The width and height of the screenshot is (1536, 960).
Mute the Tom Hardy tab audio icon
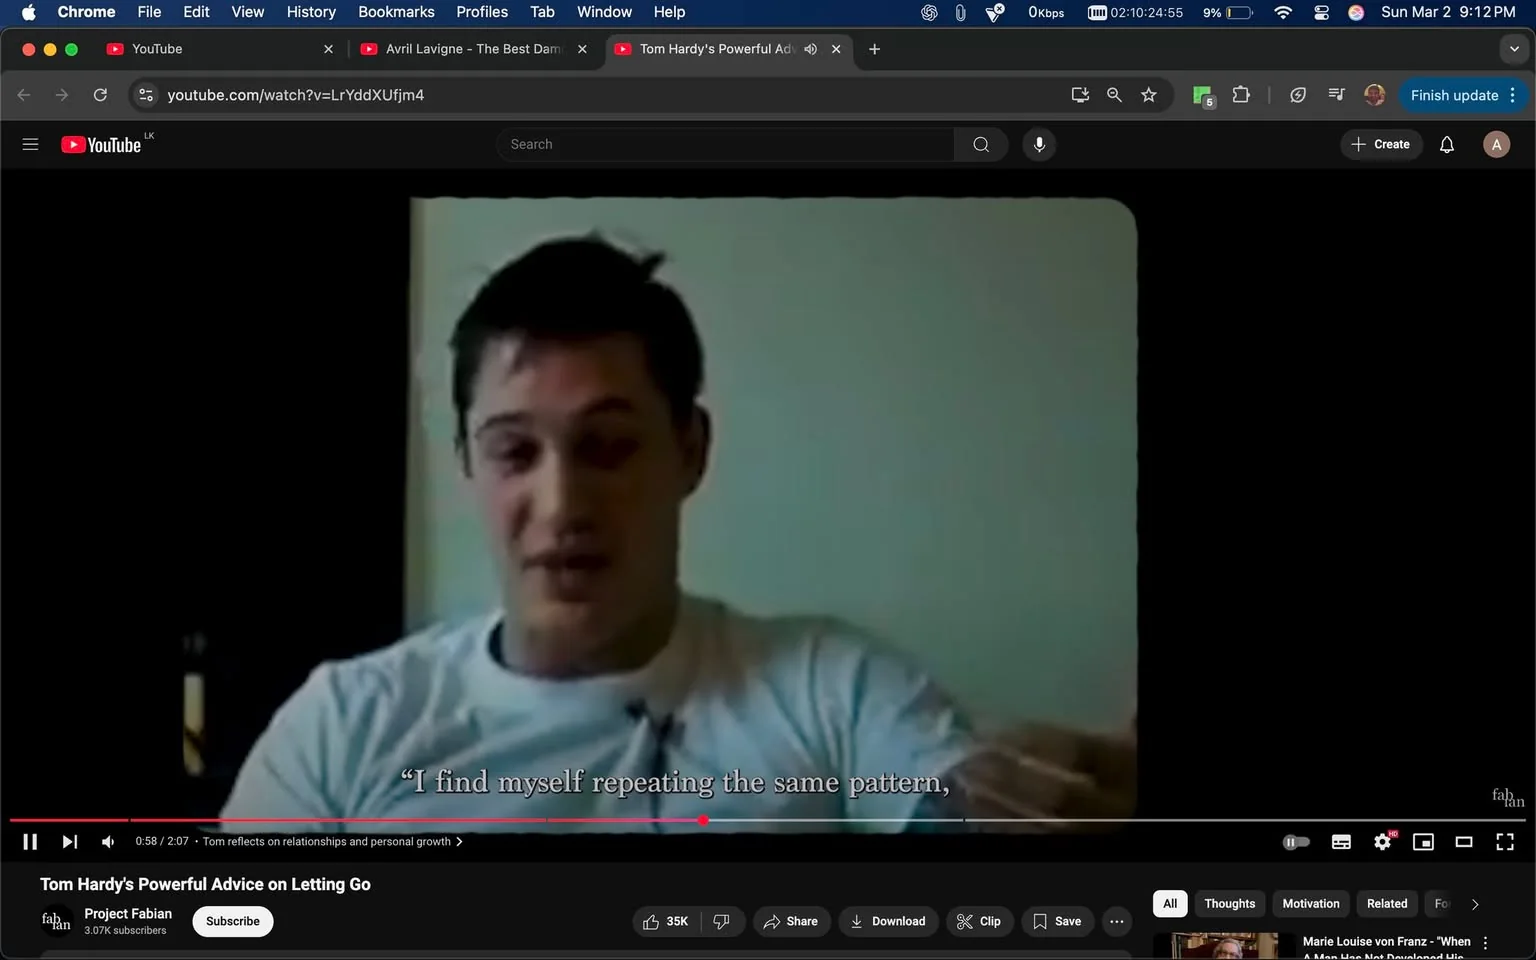coord(810,49)
